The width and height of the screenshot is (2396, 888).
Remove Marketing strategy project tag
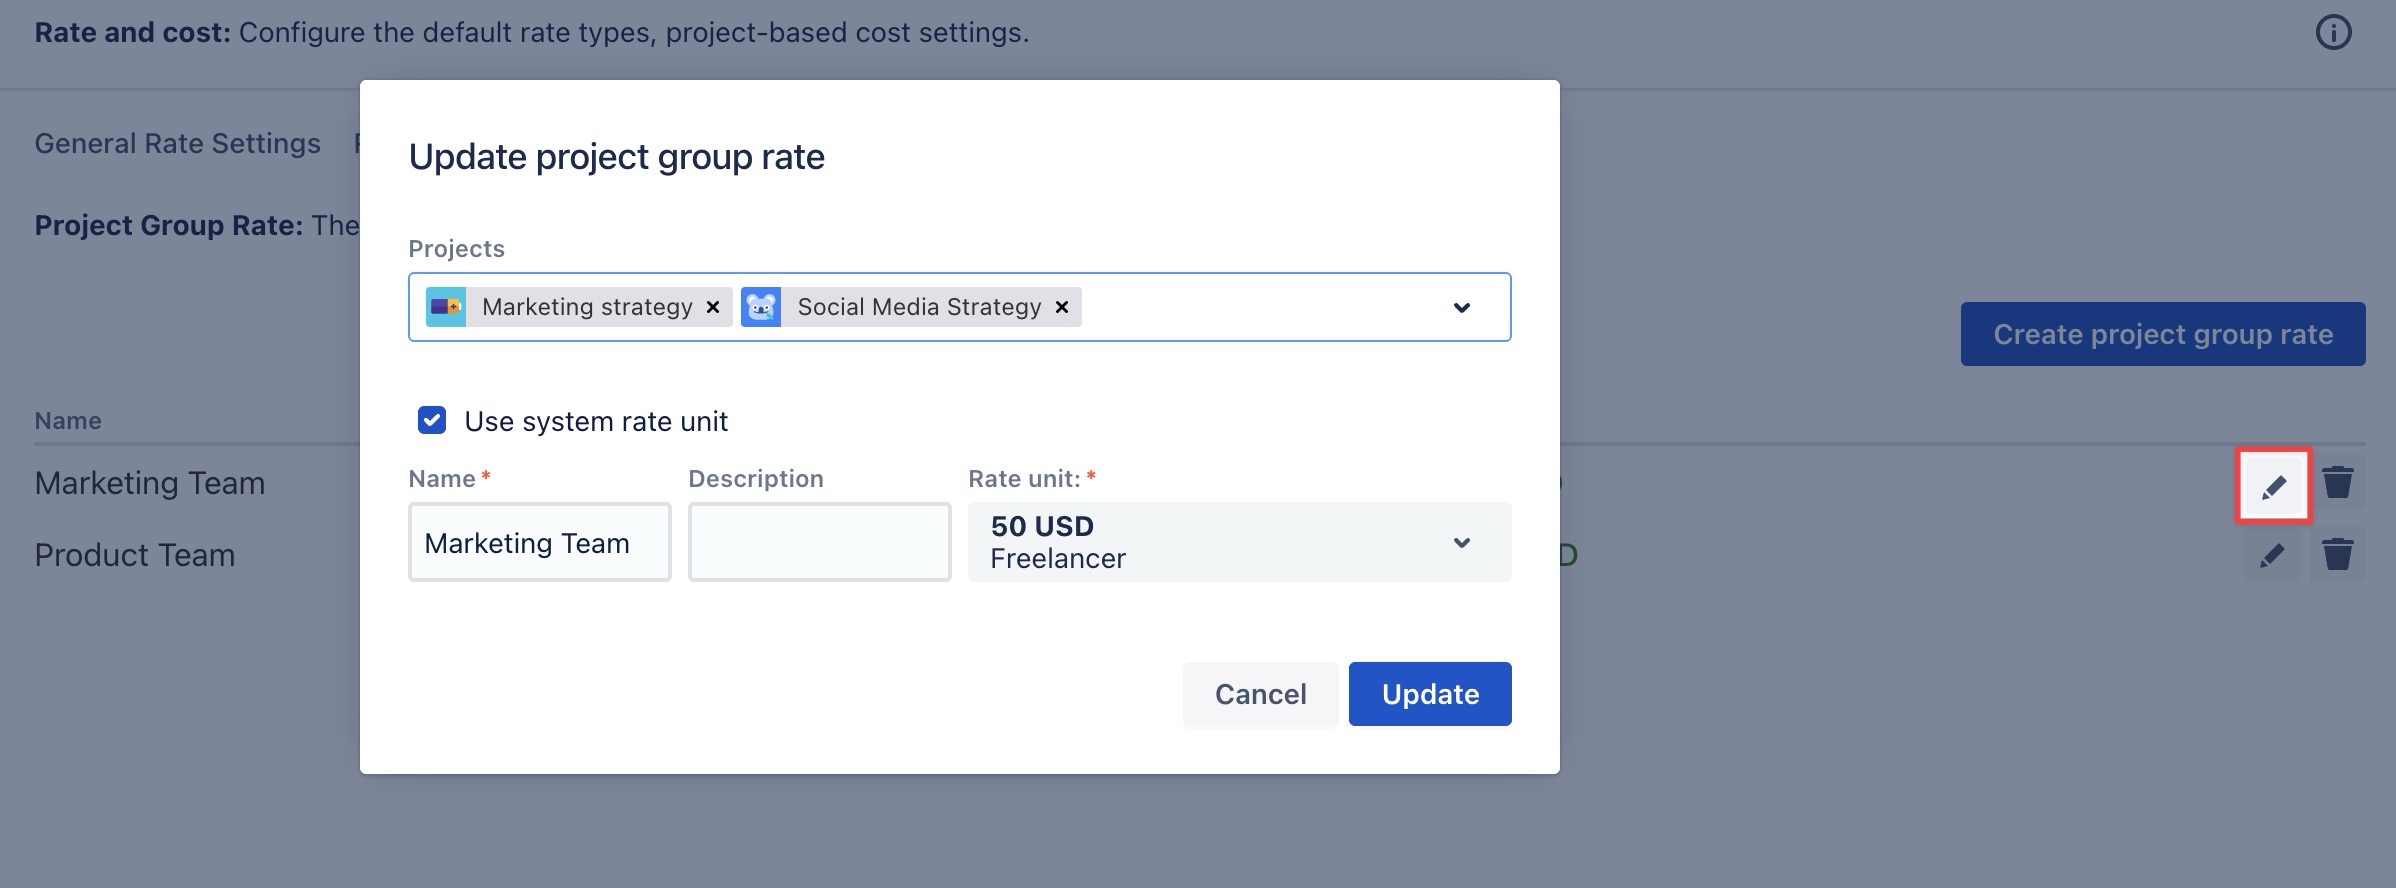point(713,307)
